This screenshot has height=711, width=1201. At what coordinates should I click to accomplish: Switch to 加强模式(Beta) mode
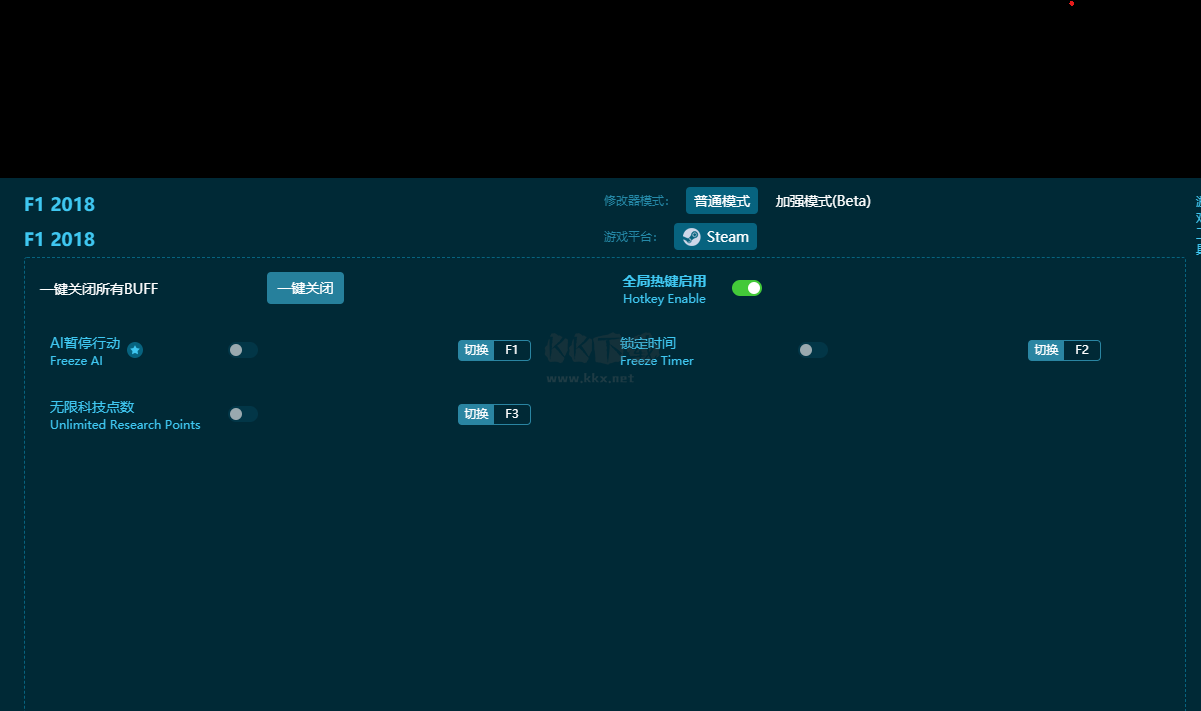coord(823,201)
